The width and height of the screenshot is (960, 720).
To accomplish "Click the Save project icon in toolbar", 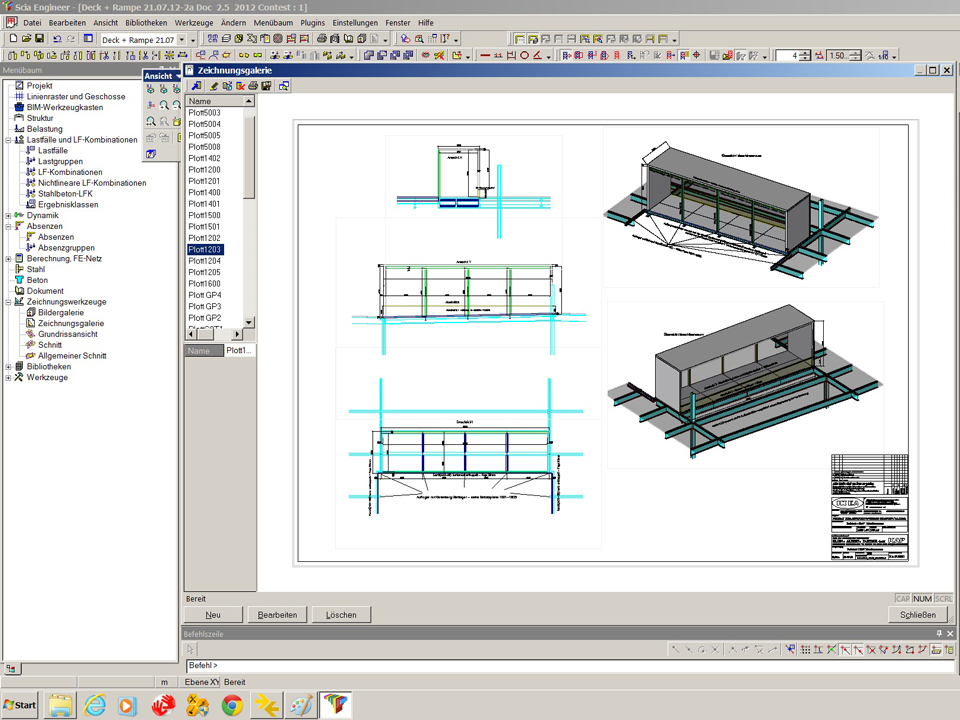I will tap(39, 39).
